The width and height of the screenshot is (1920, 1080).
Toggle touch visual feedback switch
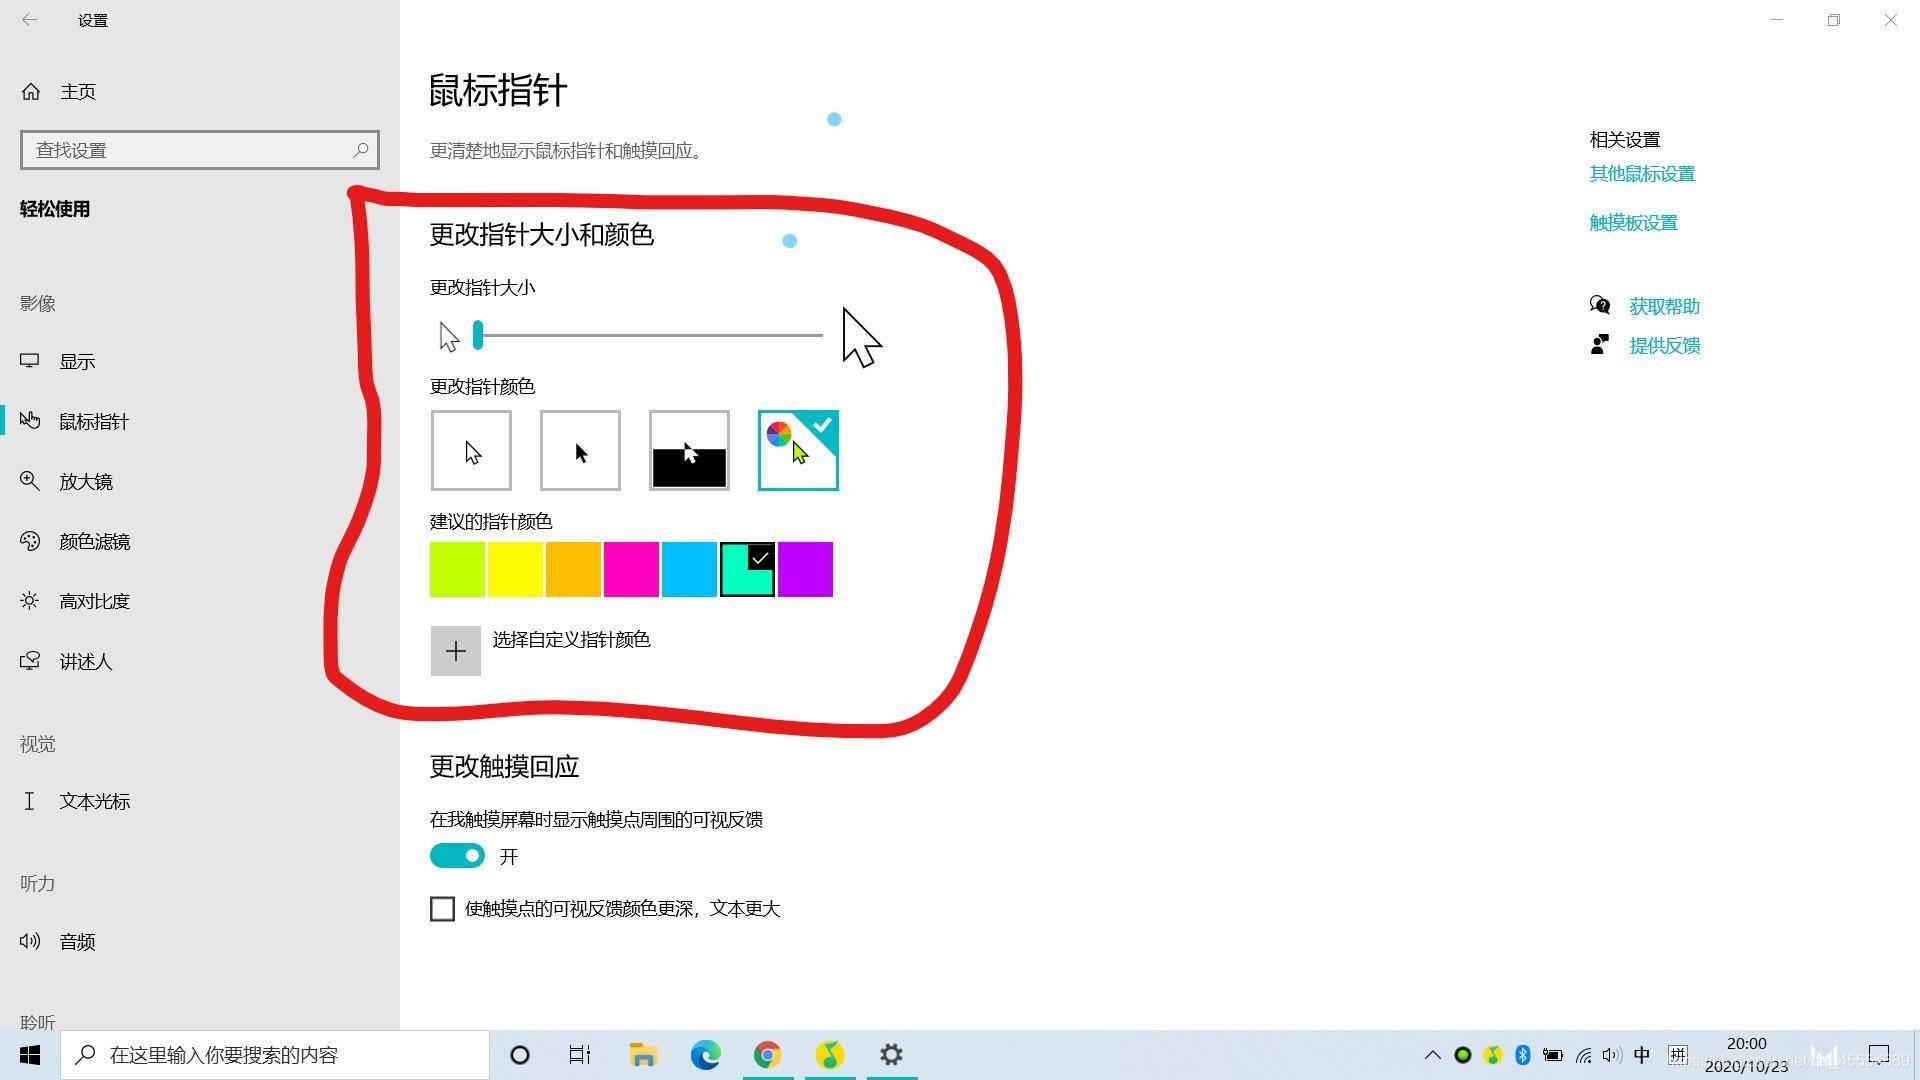(457, 856)
